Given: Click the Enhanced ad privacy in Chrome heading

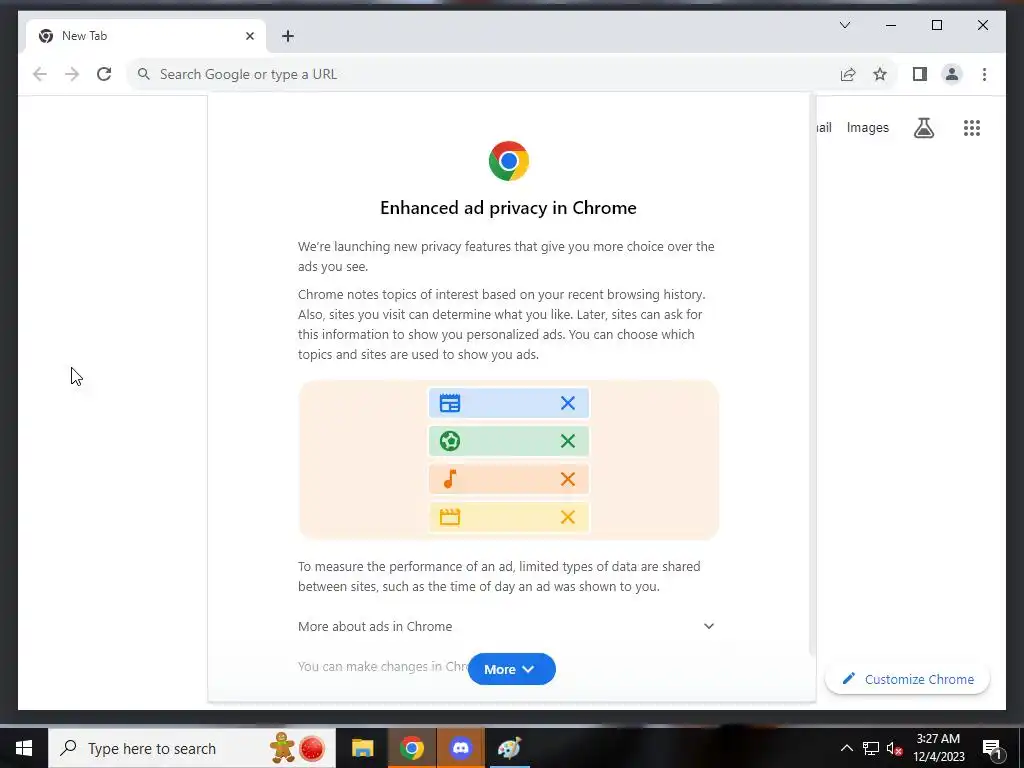Looking at the screenshot, I should pos(508,208).
